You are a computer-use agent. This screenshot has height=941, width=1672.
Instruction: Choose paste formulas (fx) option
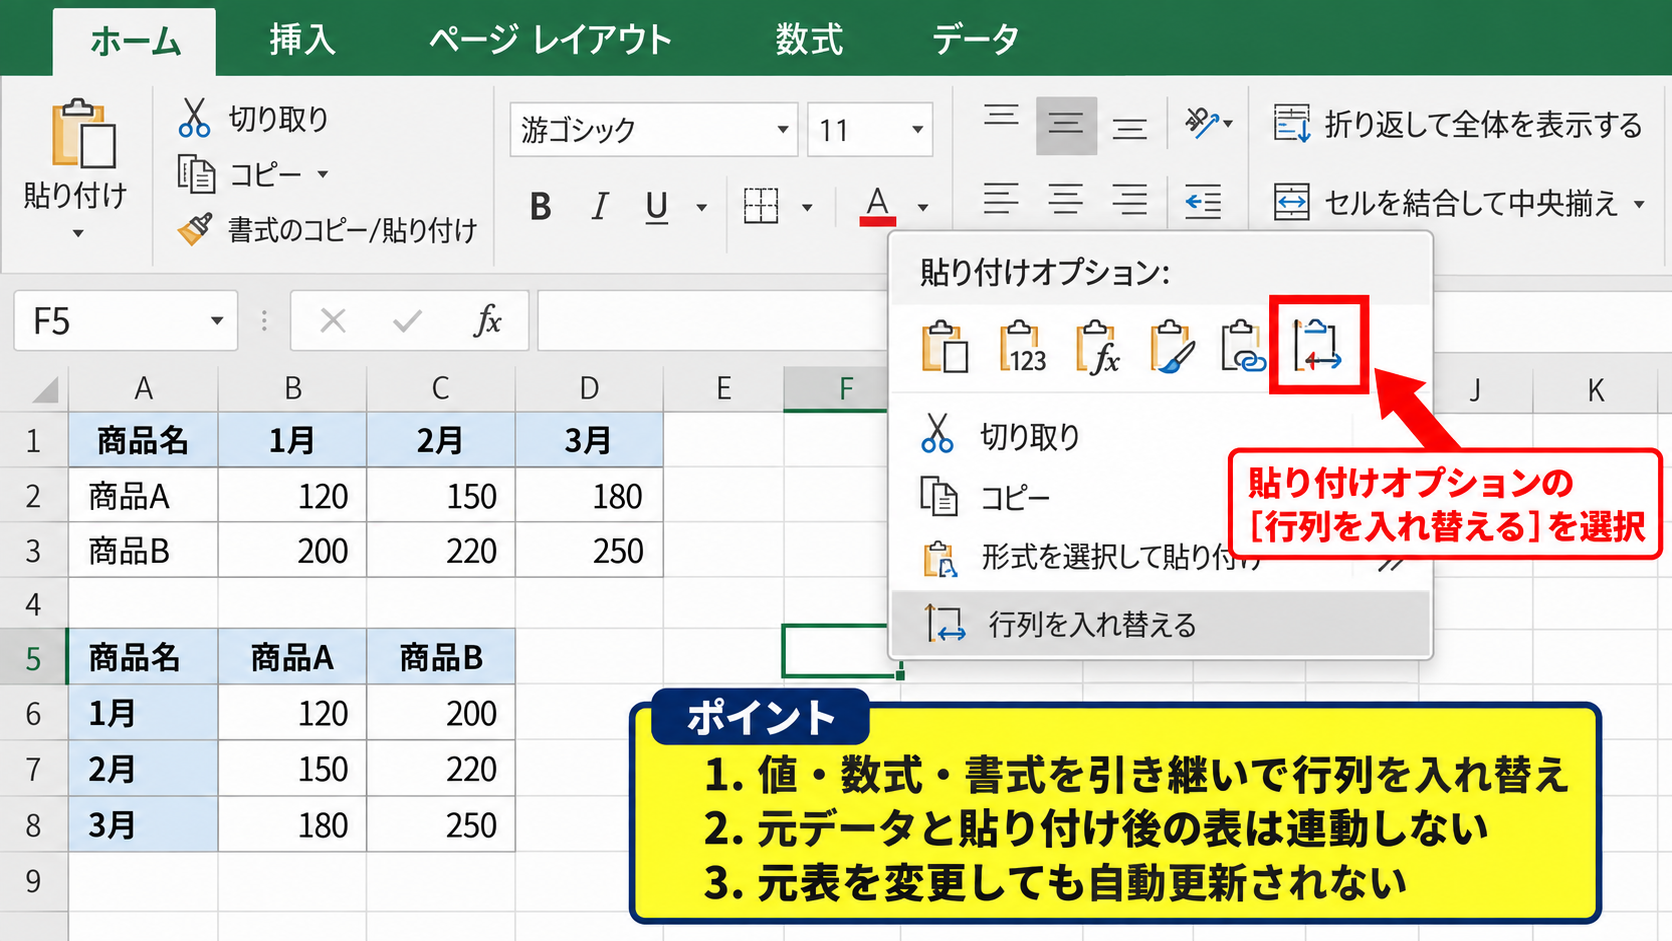[1097, 347]
